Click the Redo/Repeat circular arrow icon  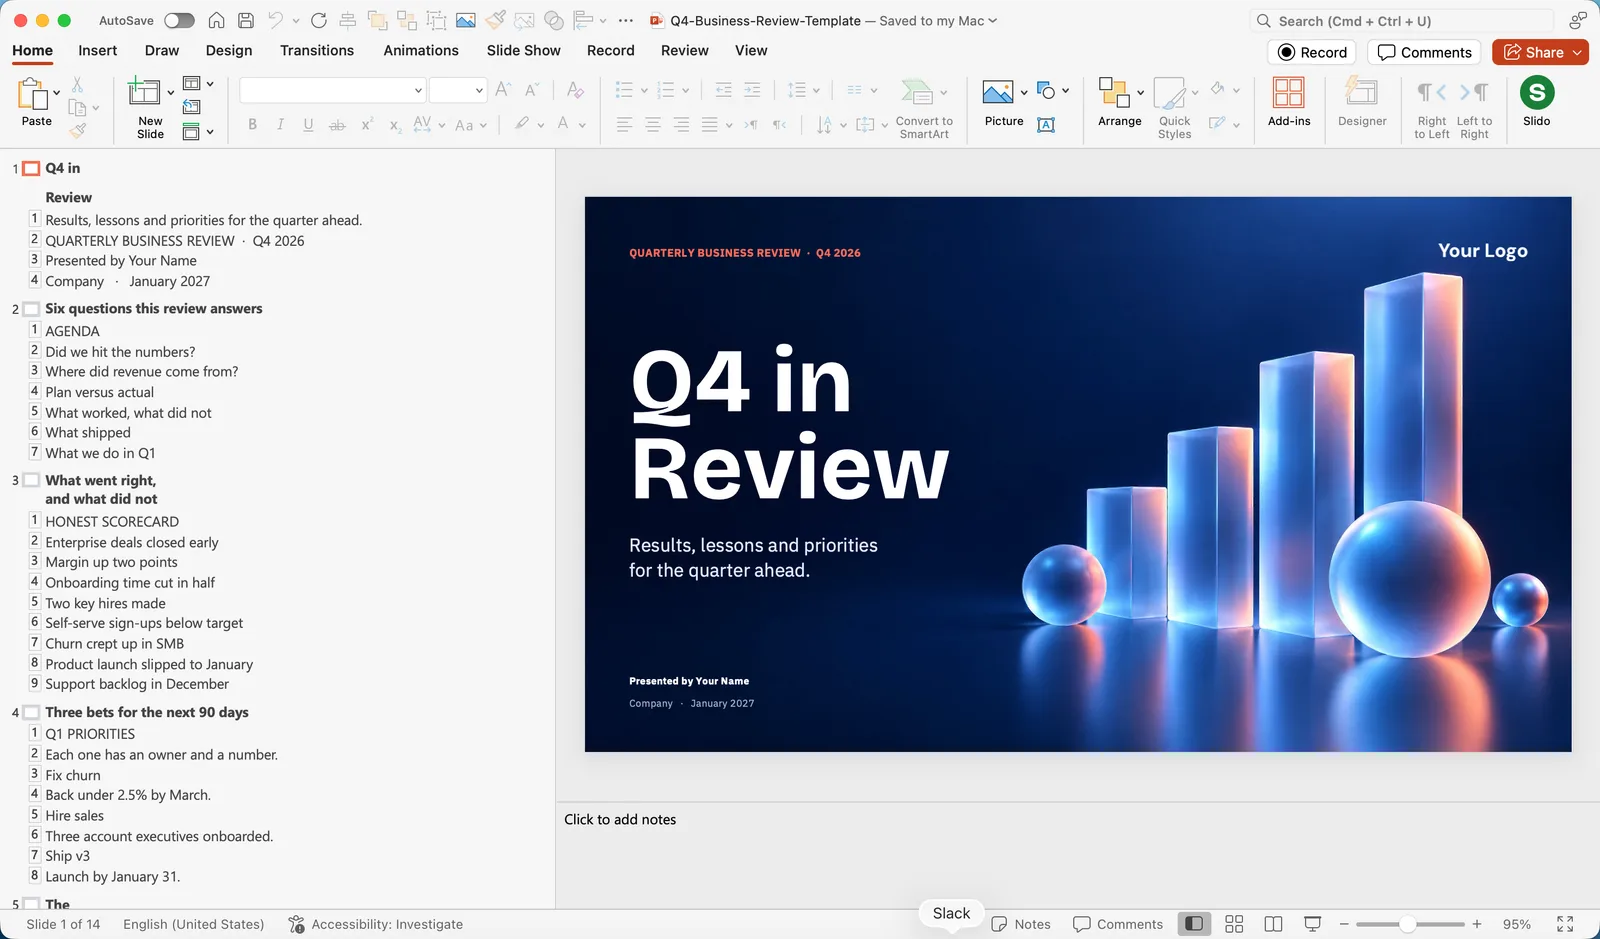319,20
